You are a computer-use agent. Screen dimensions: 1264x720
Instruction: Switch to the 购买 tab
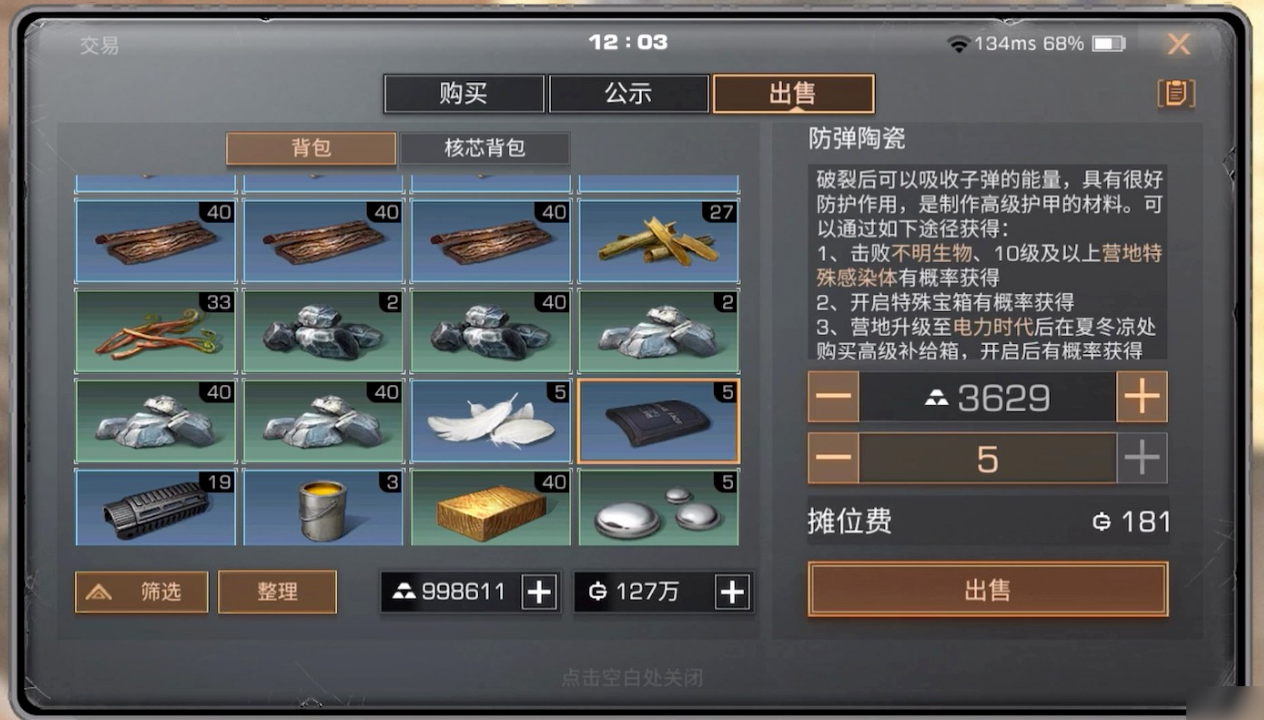click(x=464, y=94)
